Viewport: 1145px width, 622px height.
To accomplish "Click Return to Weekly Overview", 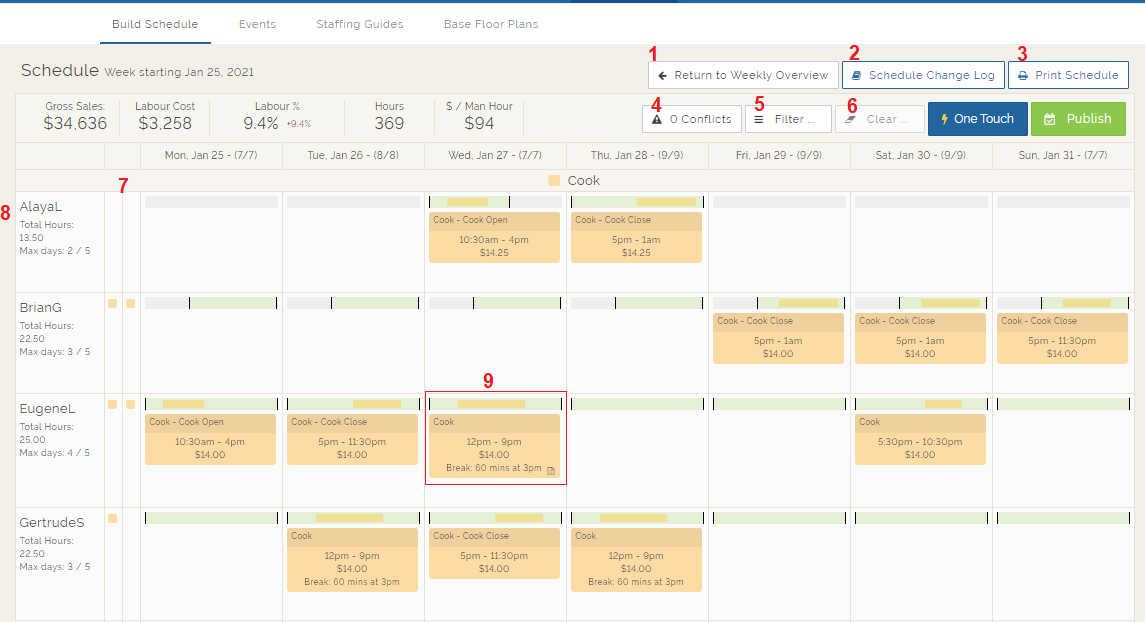I will [x=742, y=74].
